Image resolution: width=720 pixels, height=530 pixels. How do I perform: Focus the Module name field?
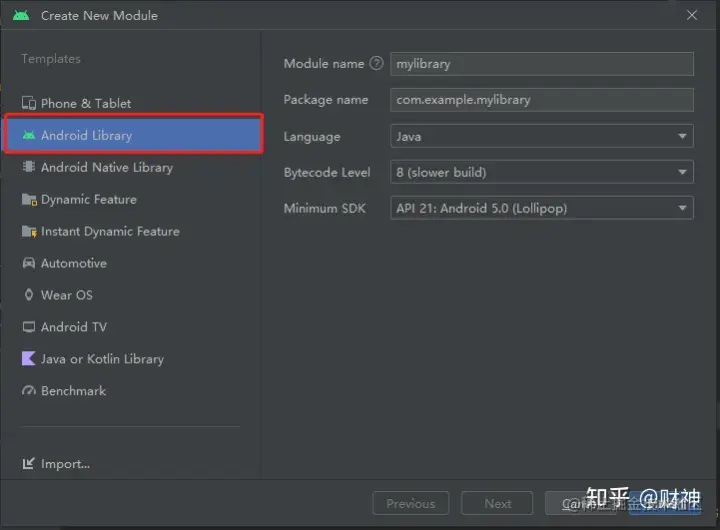coord(542,64)
